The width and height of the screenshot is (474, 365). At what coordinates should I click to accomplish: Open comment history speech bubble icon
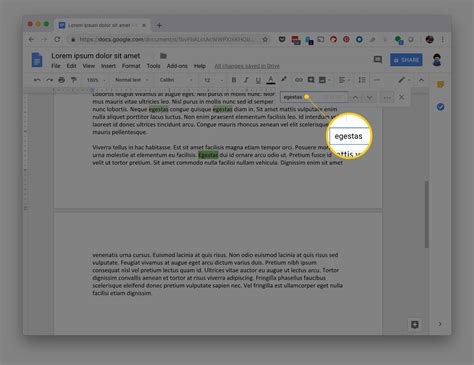[377, 60]
